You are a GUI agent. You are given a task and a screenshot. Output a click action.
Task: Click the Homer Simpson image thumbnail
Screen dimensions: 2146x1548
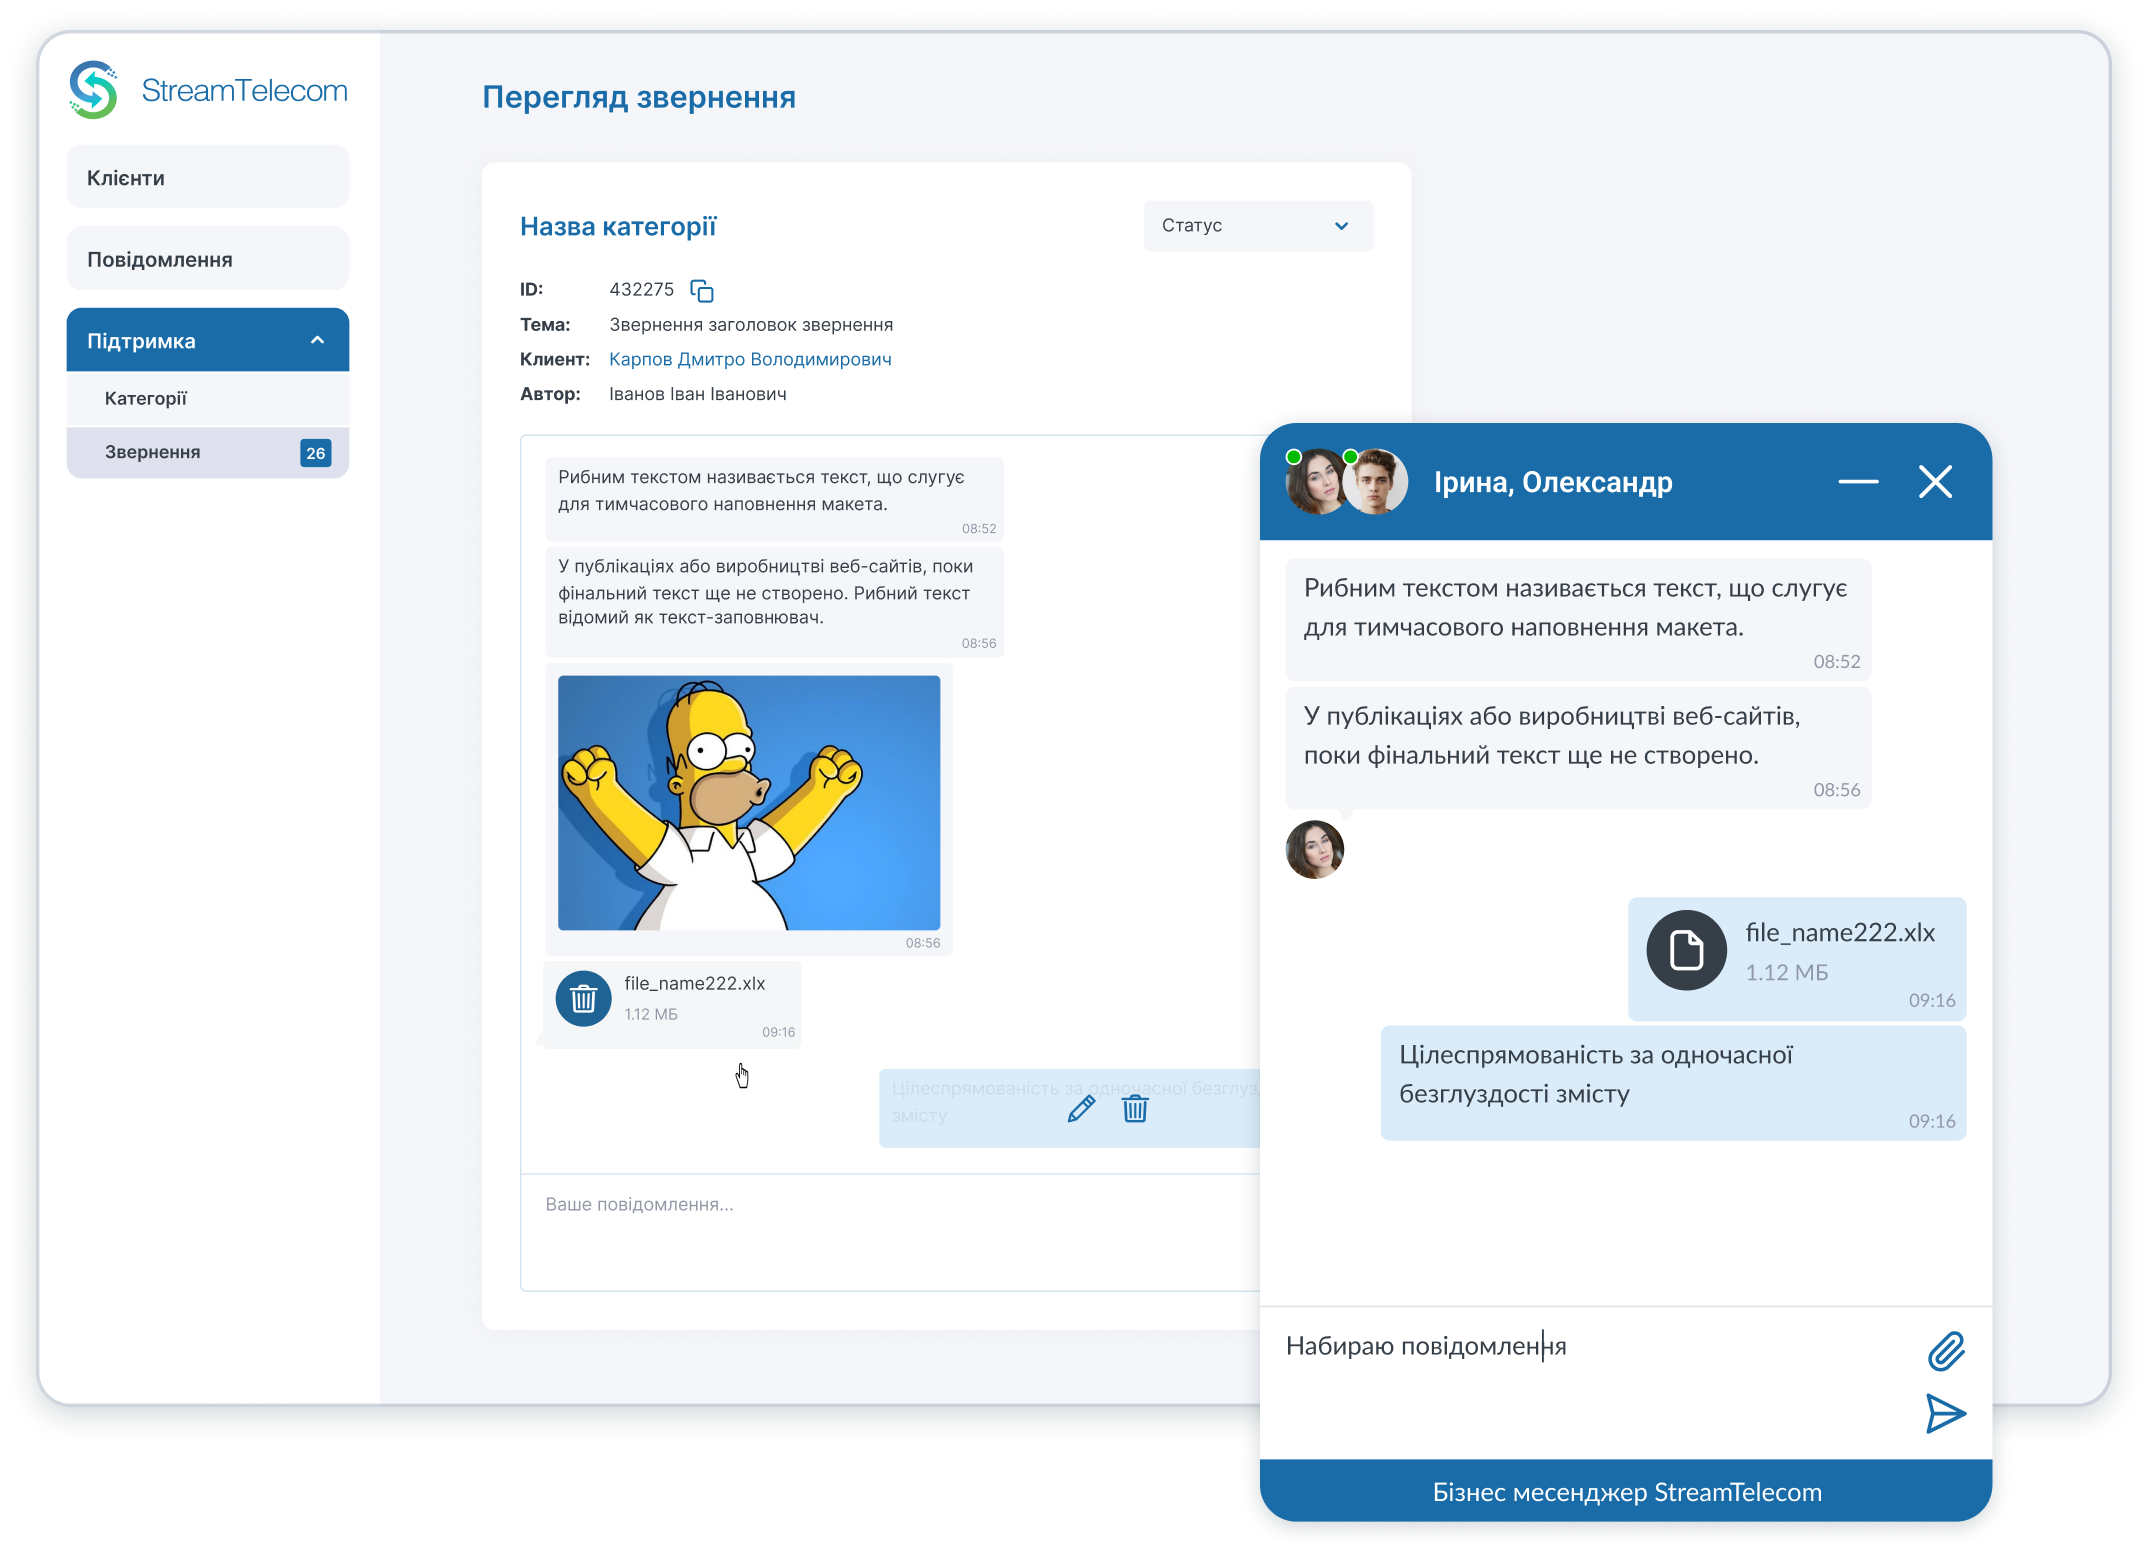[748, 802]
